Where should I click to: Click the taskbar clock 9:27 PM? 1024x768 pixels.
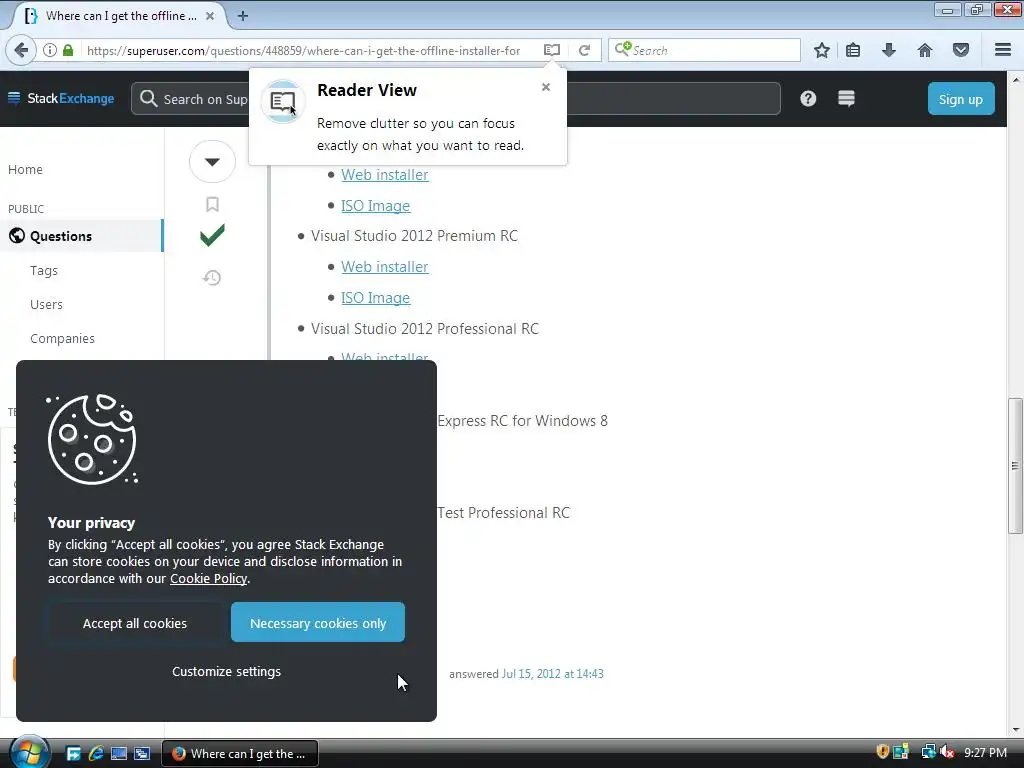click(x=985, y=752)
